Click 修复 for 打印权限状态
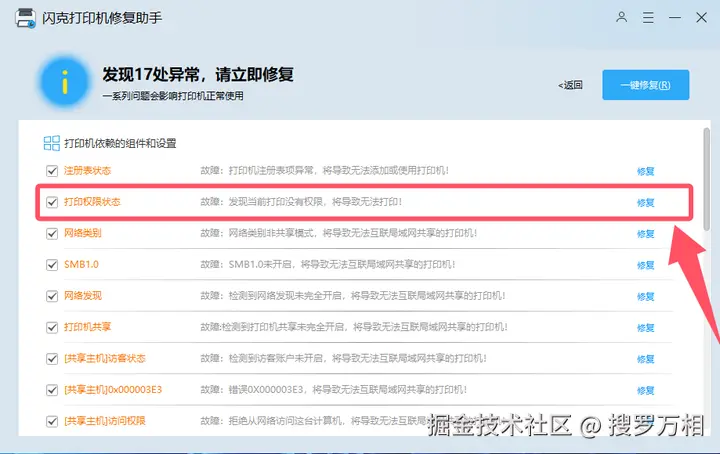720x454 pixels. (x=646, y=202)
